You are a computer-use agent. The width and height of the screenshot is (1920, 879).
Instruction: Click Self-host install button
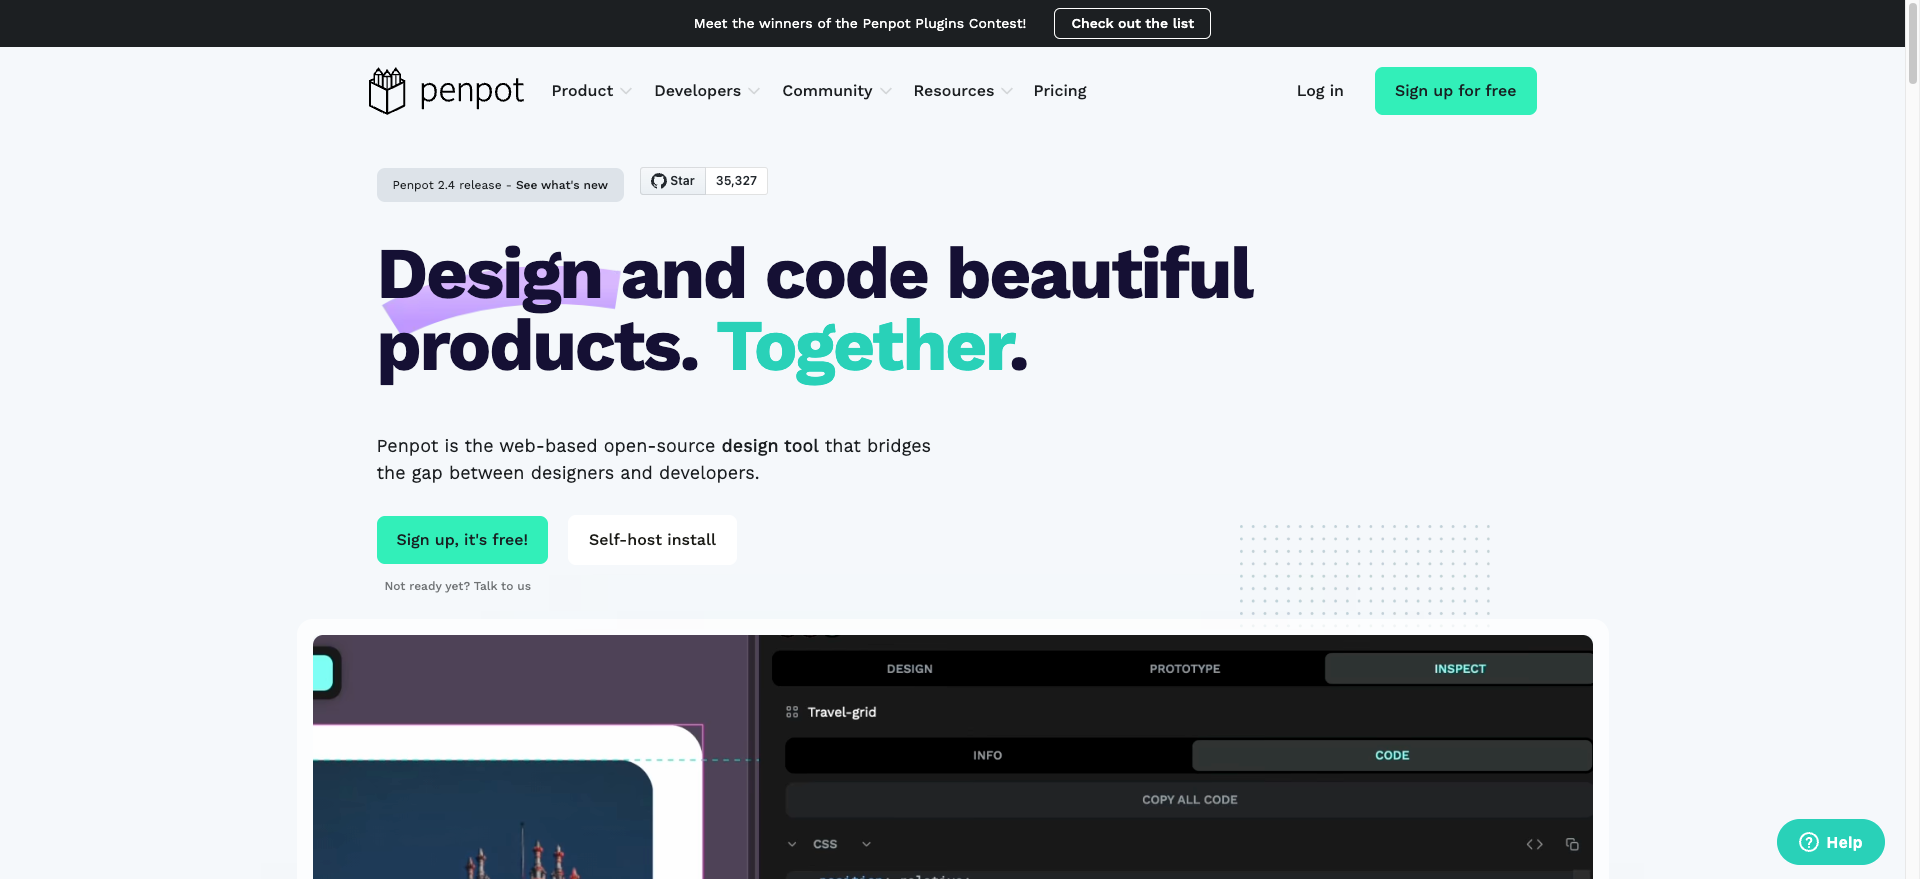coord(652,540)
